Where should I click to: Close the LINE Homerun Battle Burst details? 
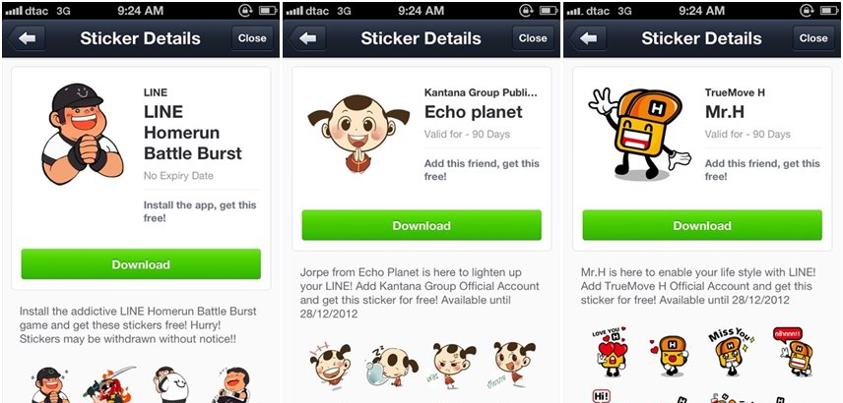(x=252, y=38)
